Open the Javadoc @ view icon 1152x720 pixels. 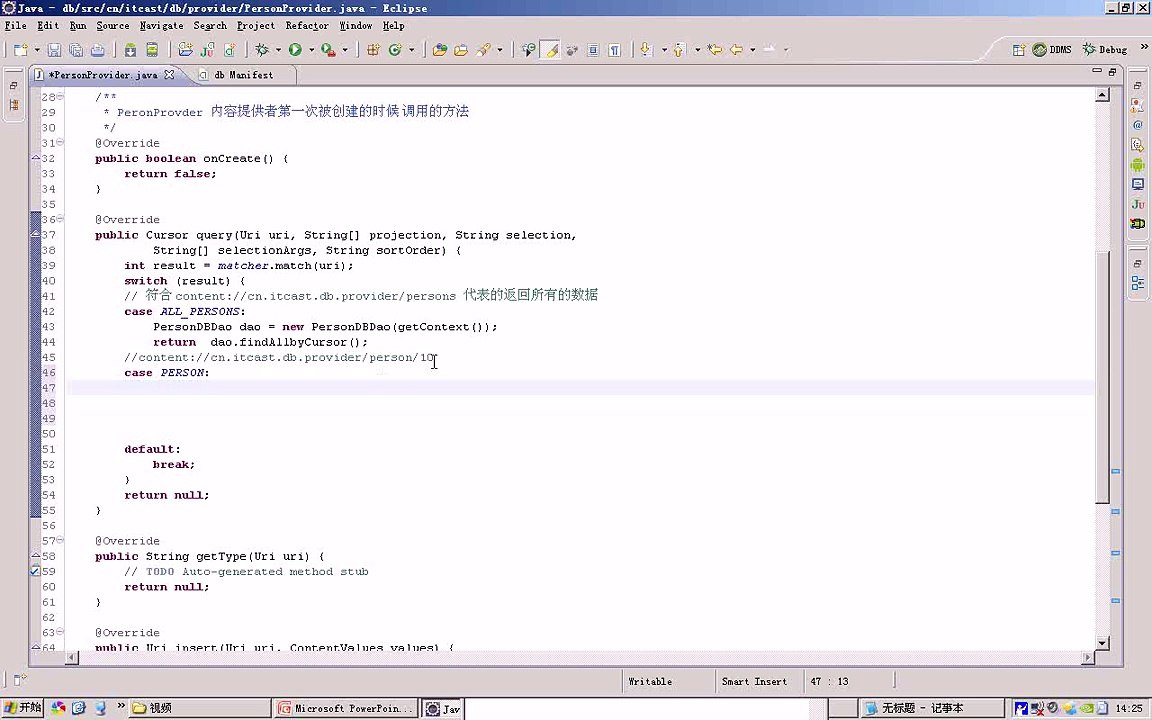click(1137, 125)
